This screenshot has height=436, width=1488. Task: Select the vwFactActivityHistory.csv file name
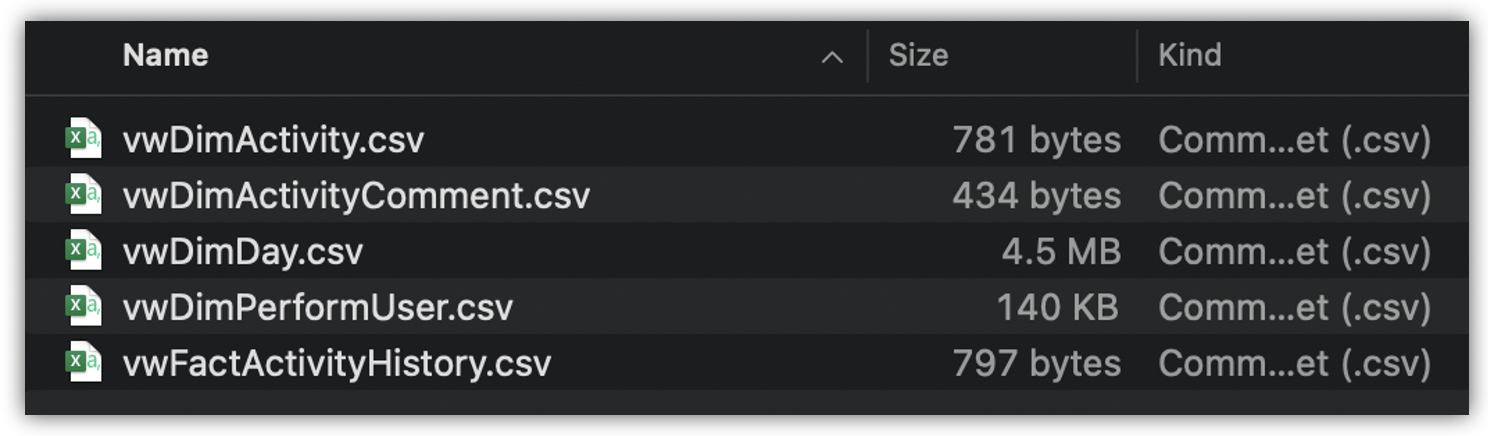tap(337, 364)
